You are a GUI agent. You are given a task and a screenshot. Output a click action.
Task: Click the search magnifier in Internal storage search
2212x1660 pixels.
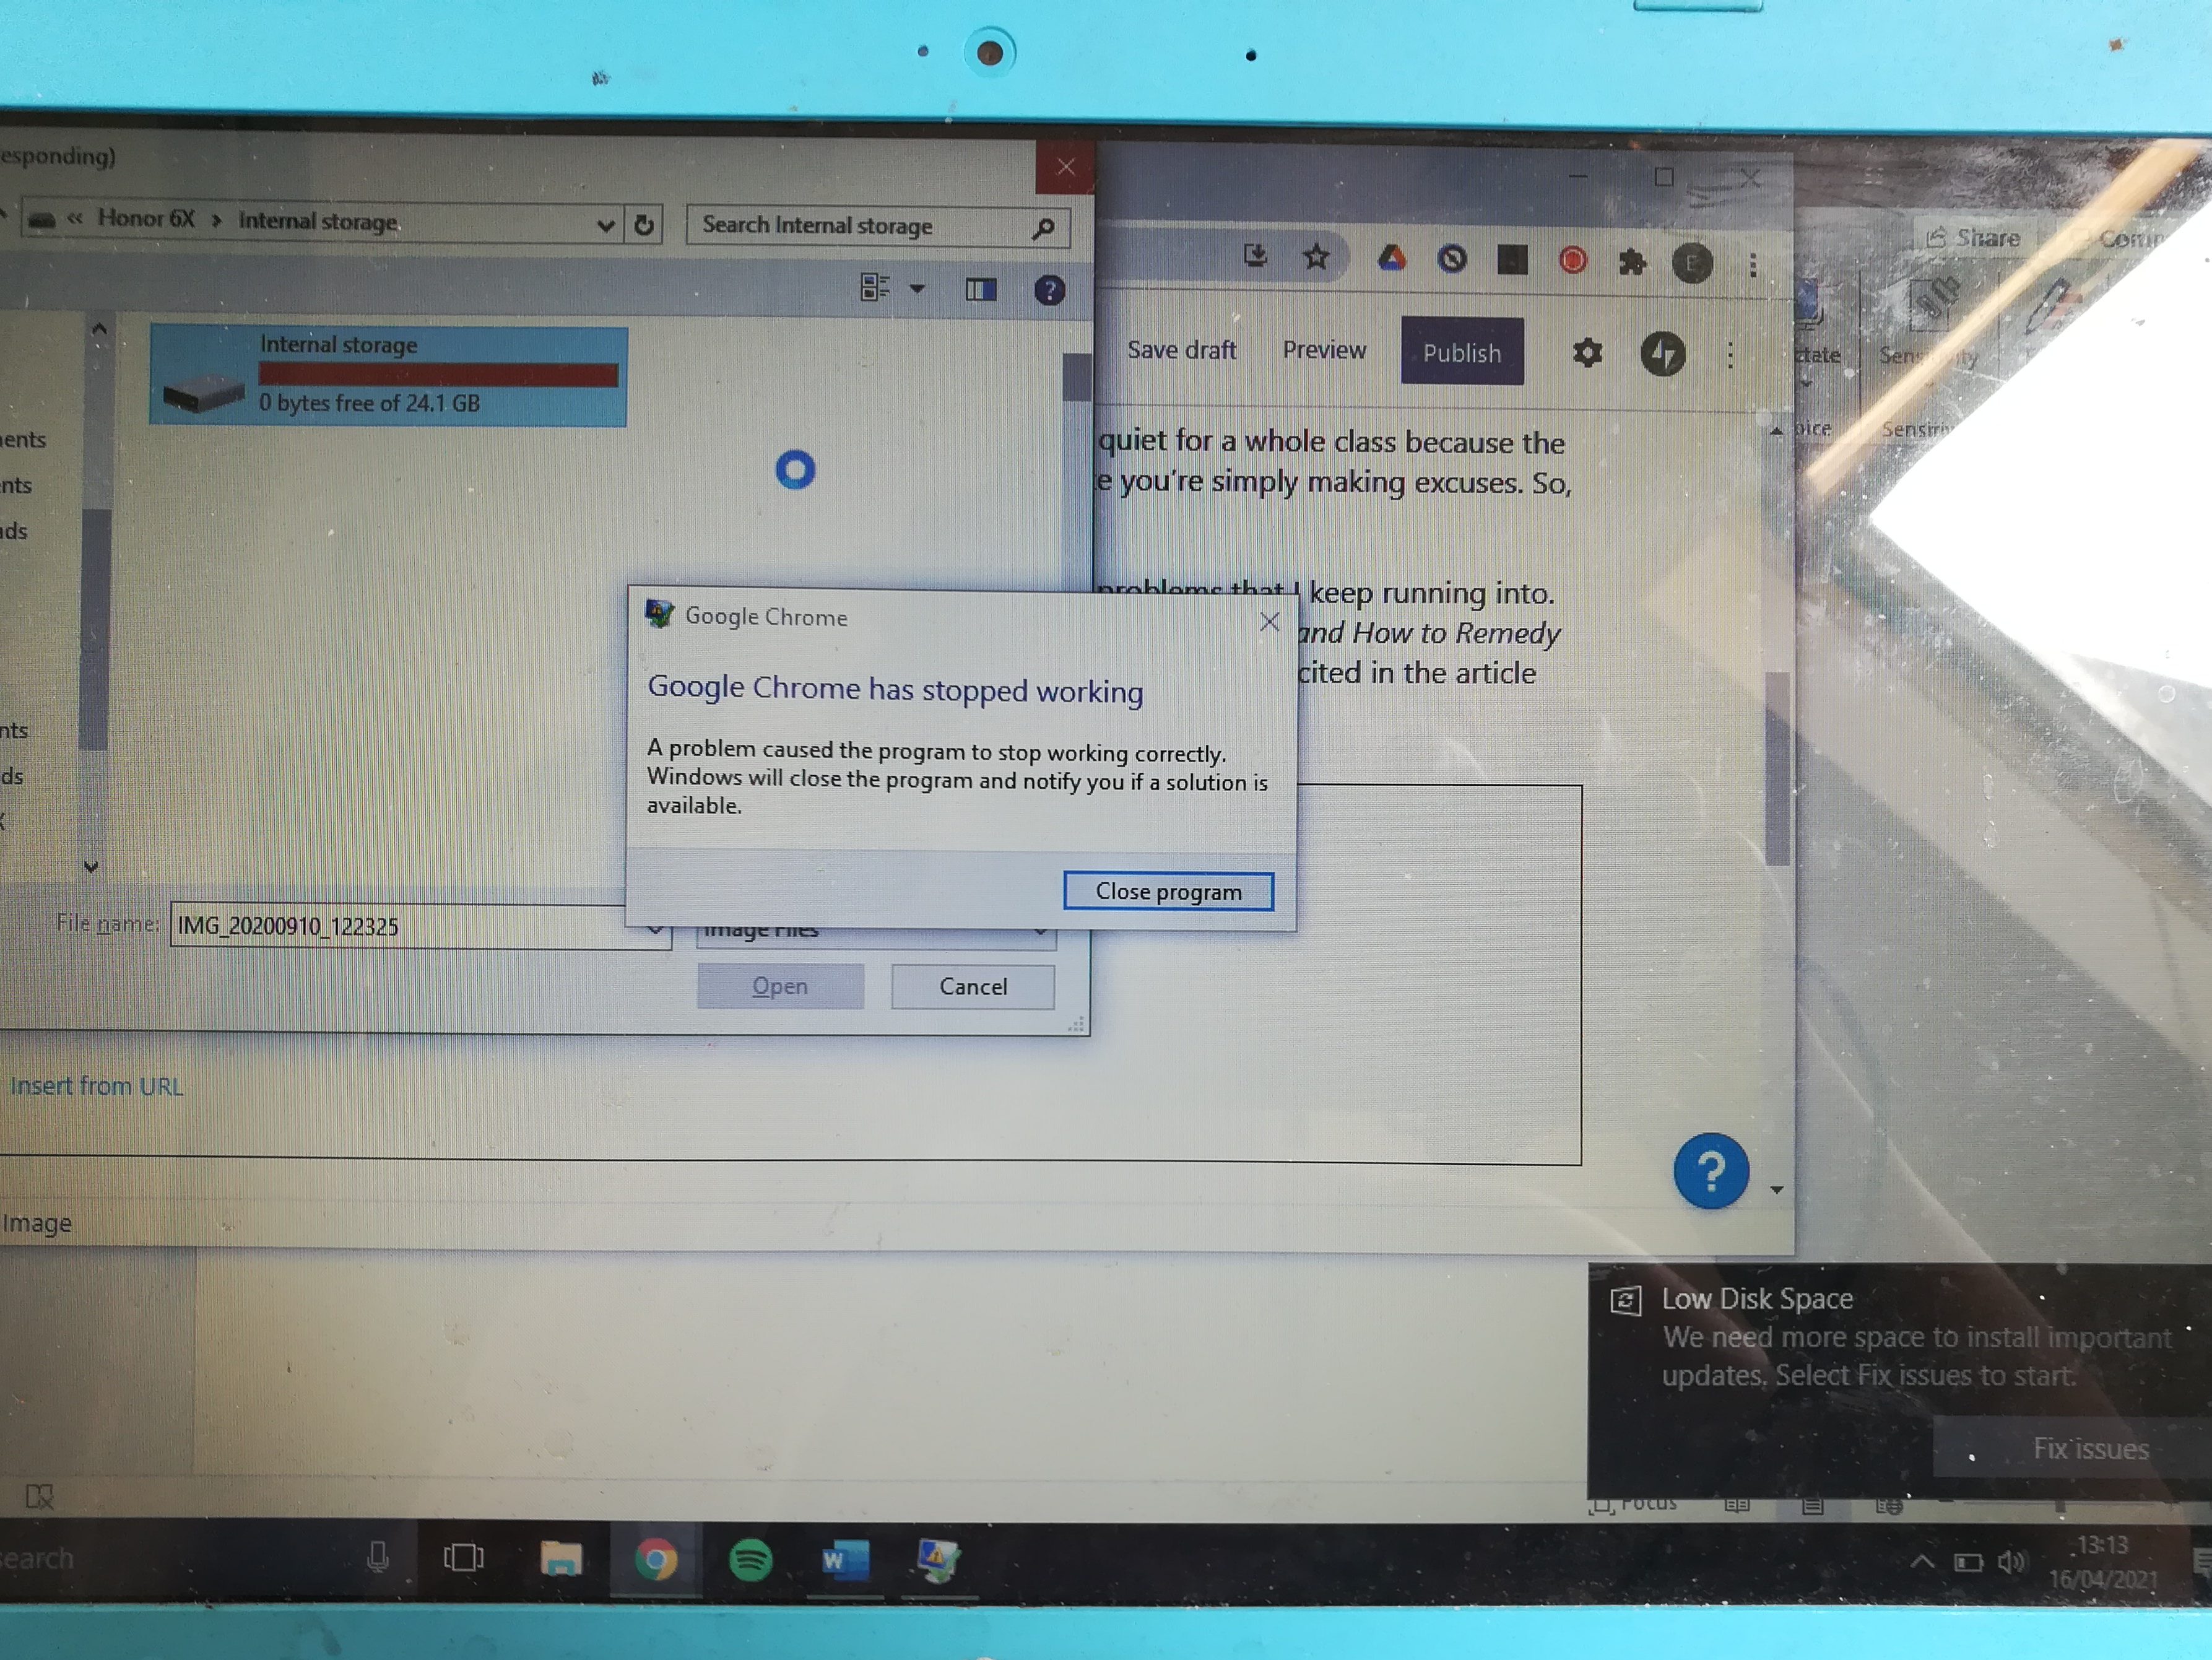1043,229
